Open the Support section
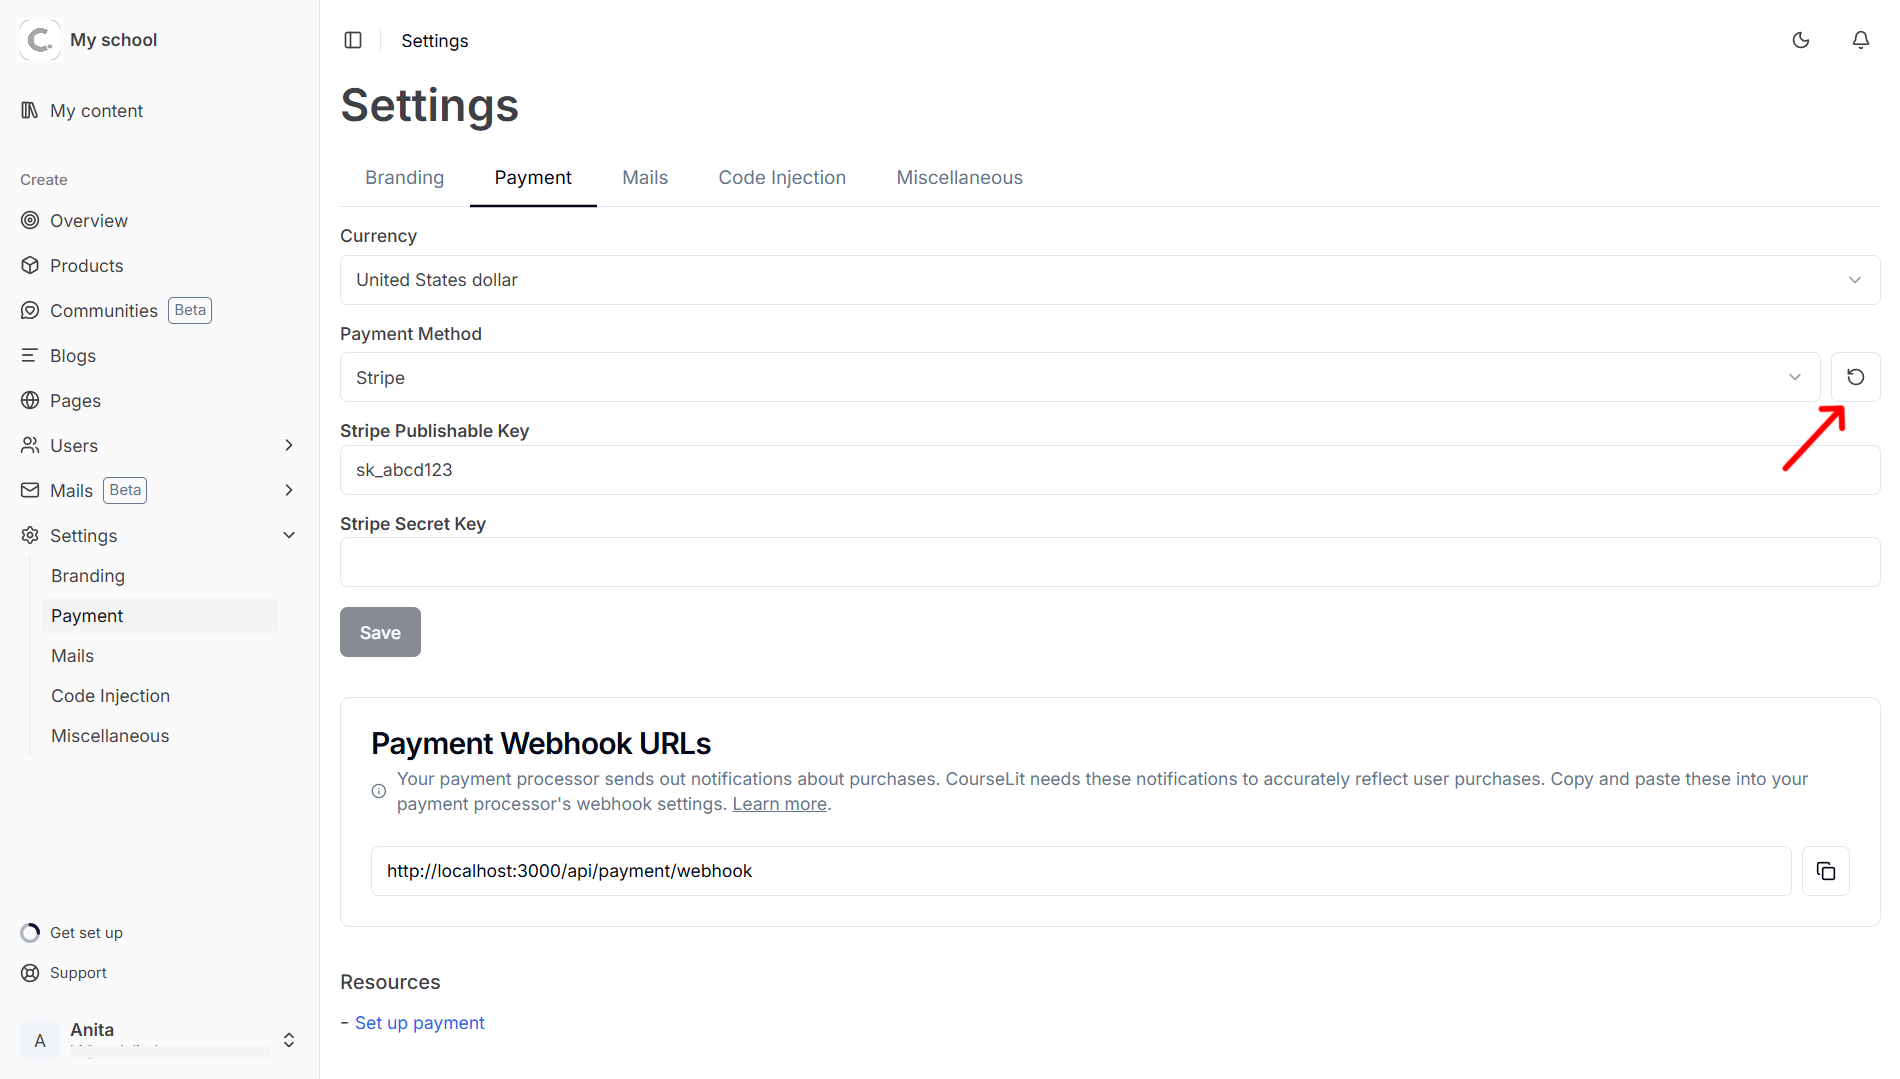The image size is (1900, 1079). [x=78, y=972]
